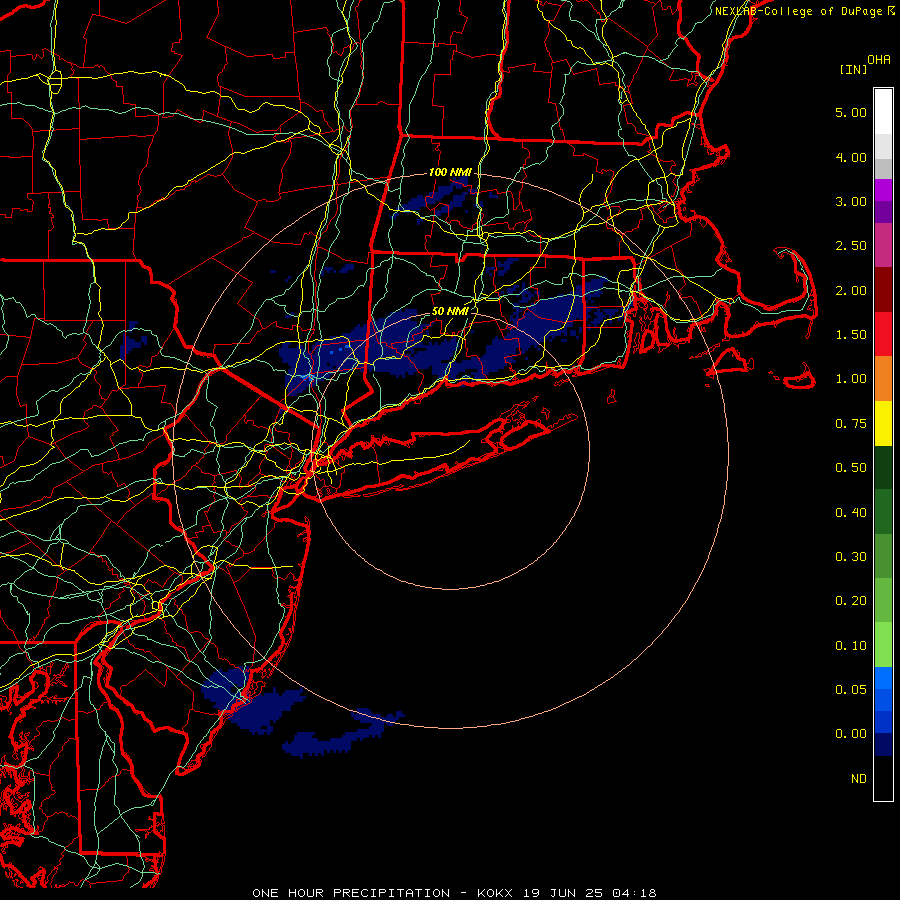Click the "OHA" product code label
The height and width of the screenshot is (900, 900).
click(x=879, y=60)
